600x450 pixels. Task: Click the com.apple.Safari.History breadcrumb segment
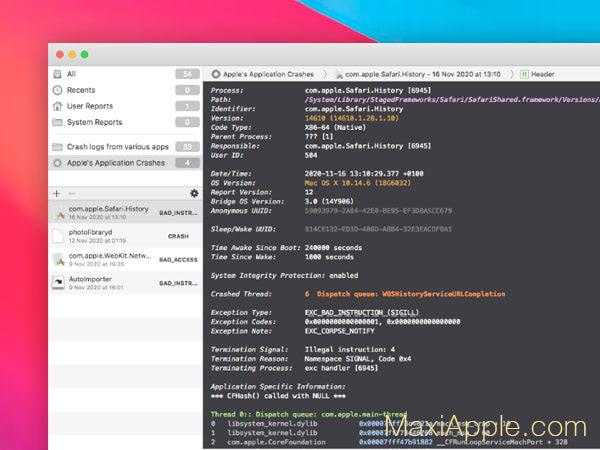(x=423, y=74)
